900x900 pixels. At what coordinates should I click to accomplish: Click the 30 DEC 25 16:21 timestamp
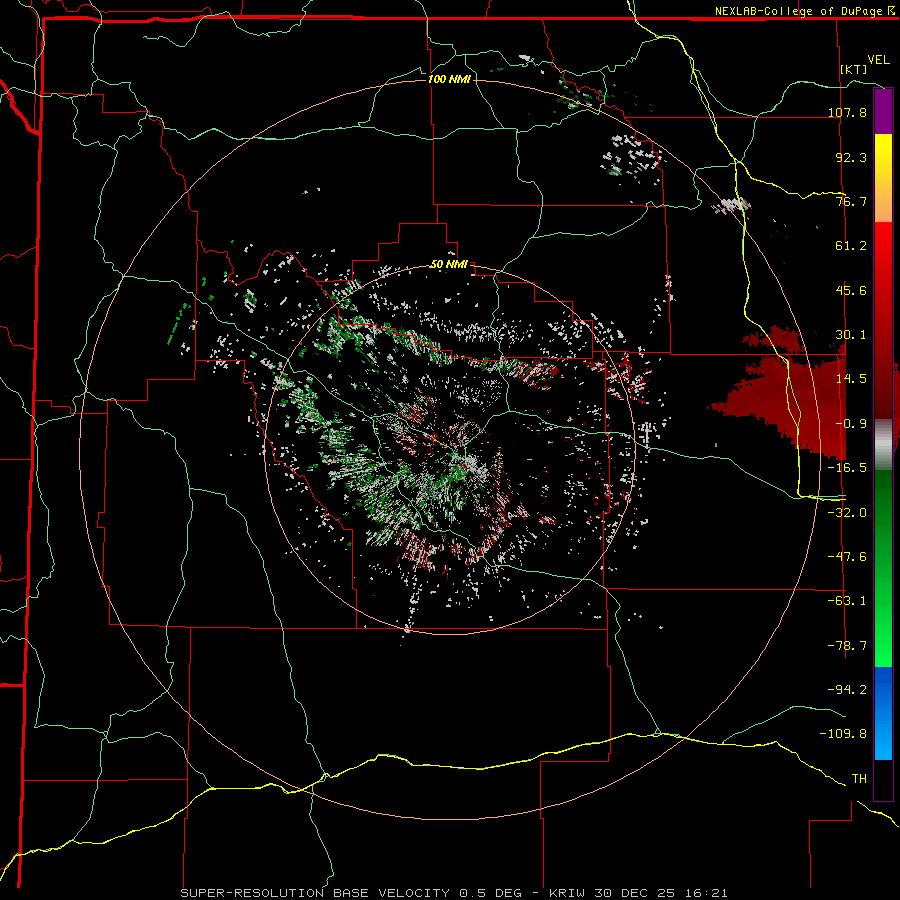(x=661, y=893)
